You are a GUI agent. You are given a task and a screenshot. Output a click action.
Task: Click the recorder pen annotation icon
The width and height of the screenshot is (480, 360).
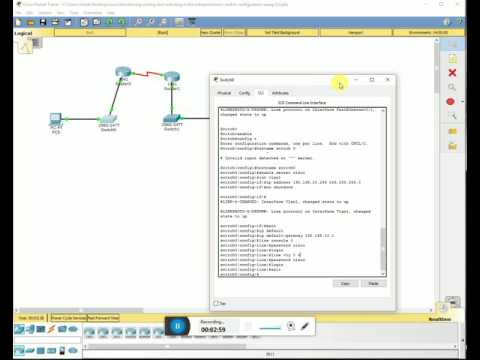tap(305, 326)
